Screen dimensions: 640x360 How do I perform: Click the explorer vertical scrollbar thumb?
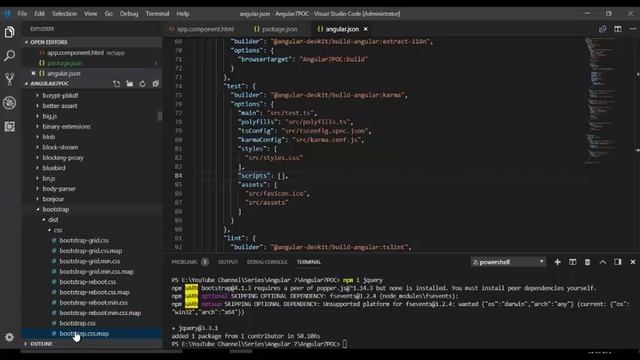coord(160,116)
